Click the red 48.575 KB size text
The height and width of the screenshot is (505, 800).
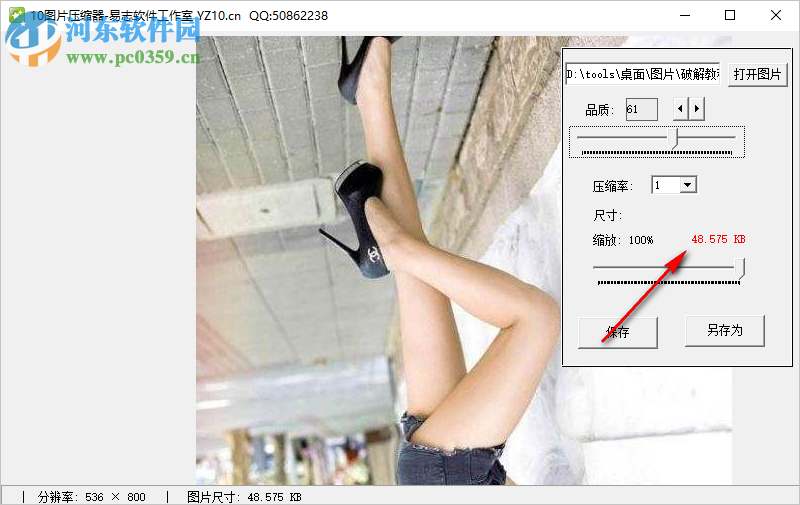718,239
